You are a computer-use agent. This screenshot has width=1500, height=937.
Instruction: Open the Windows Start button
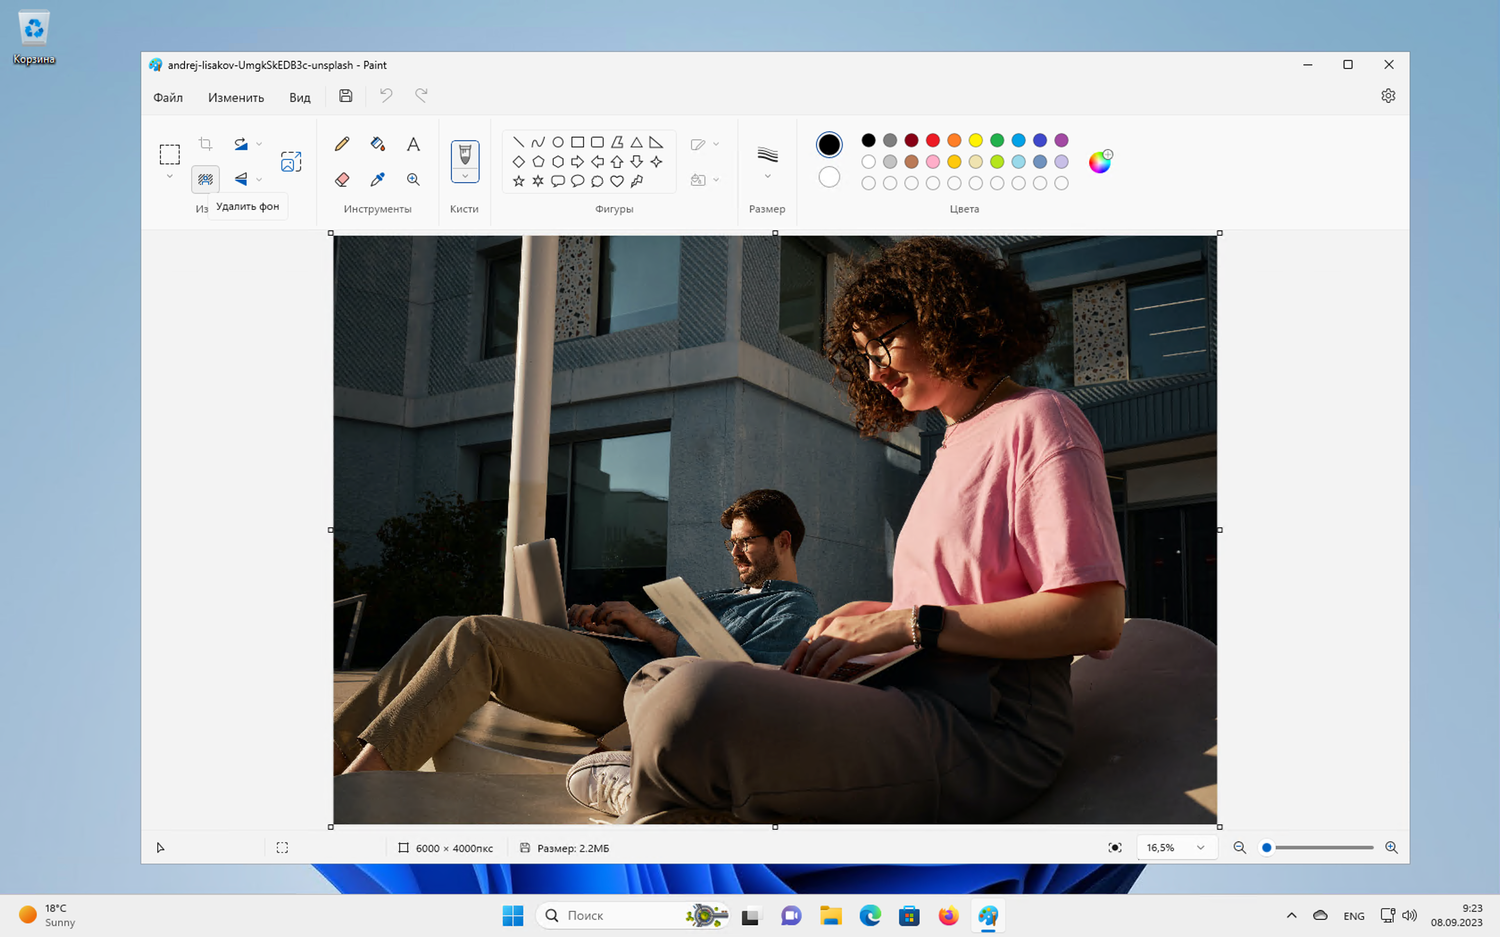513,915
